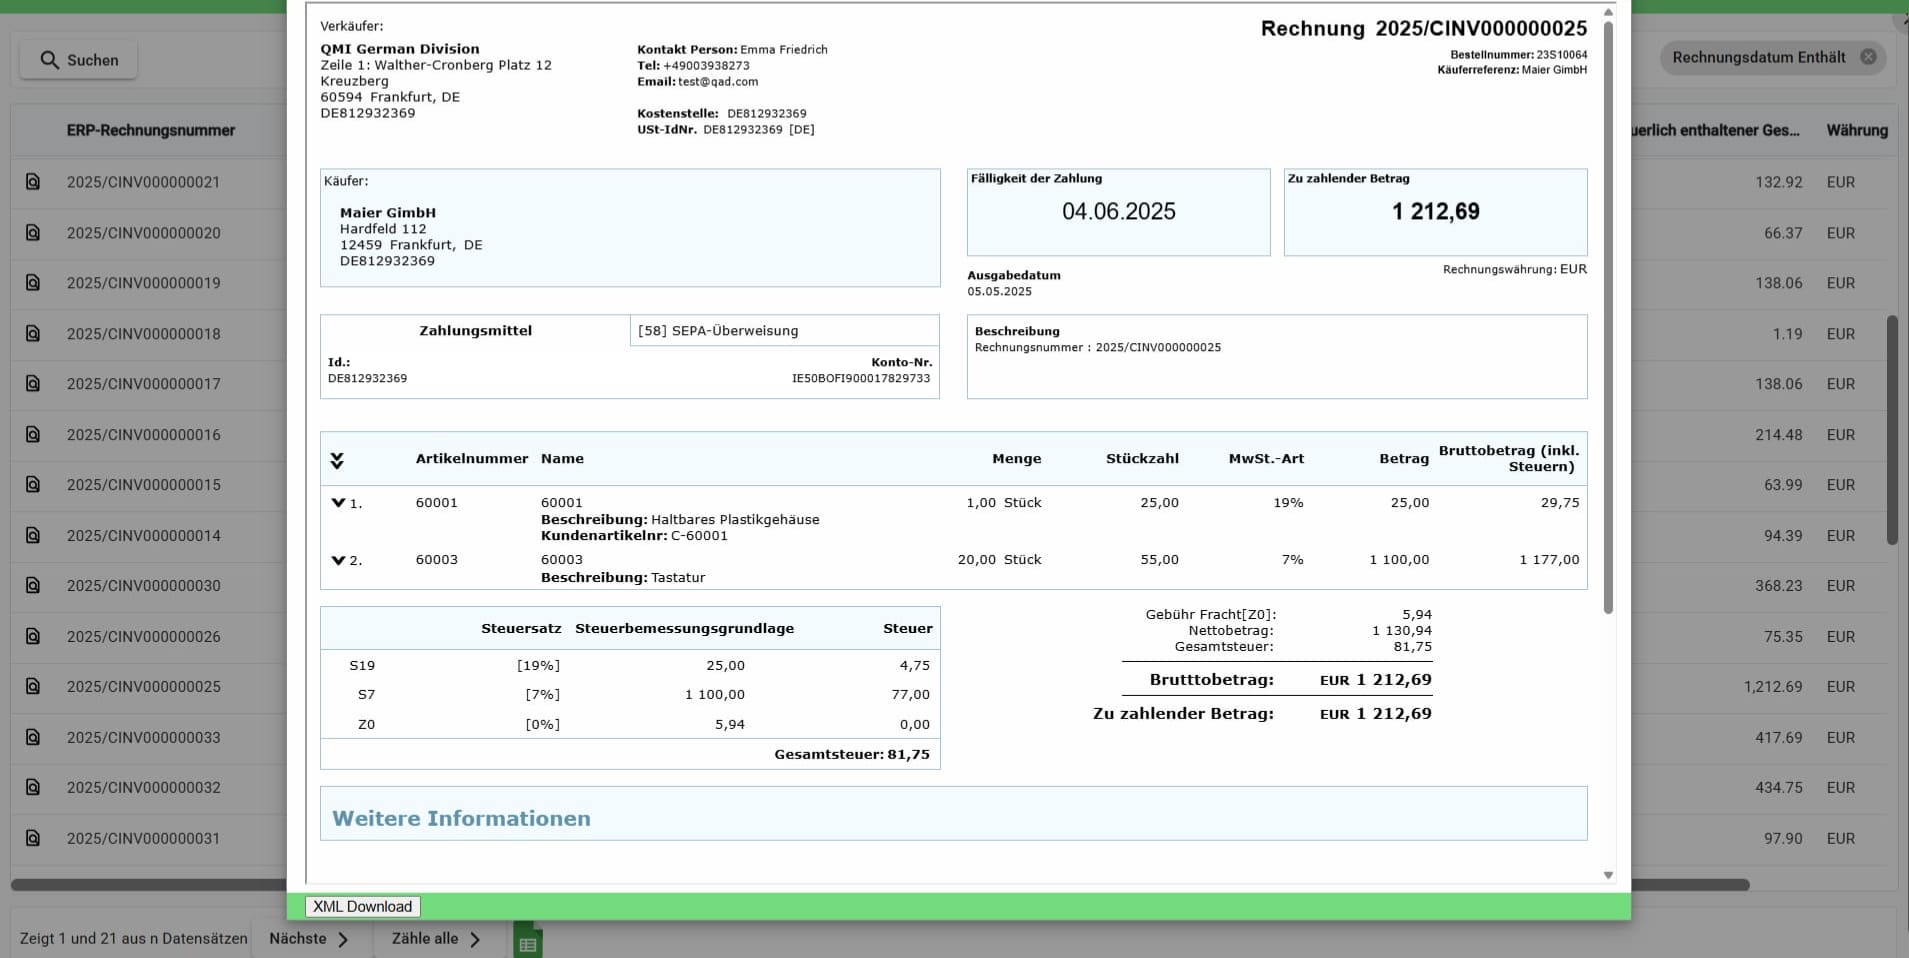Screen dimensions: 1909x958
Task: Click the Suchen magnifier search button
Action: 79,60
